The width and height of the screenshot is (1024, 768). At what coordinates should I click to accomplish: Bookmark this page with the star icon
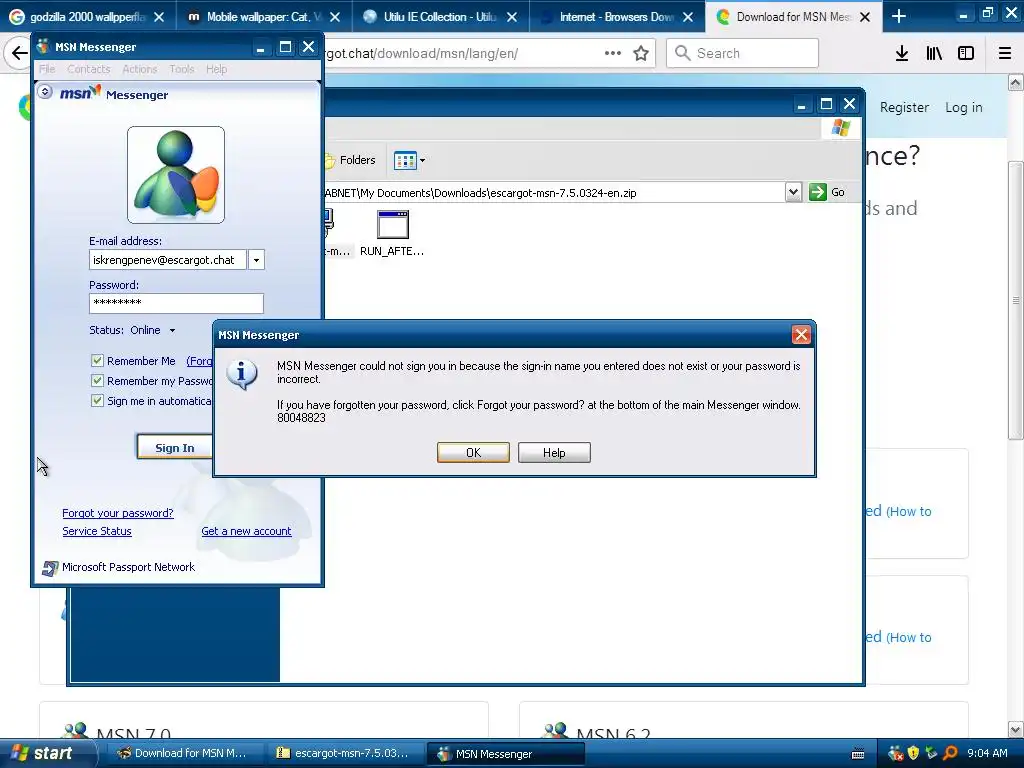click(x=641, y=53)
